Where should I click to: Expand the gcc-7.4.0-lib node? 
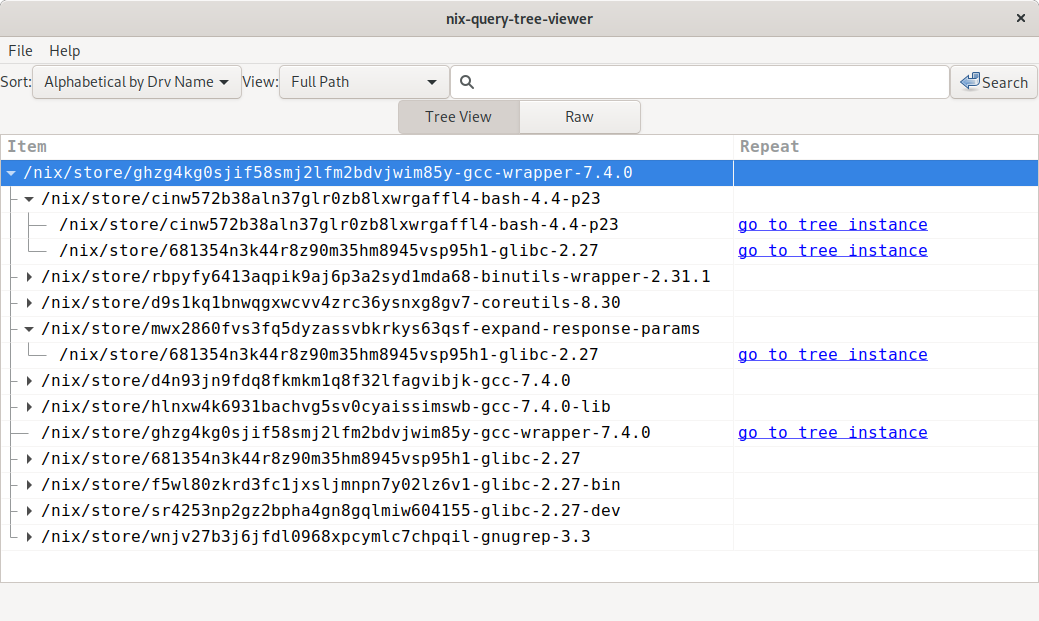(29, 407)
